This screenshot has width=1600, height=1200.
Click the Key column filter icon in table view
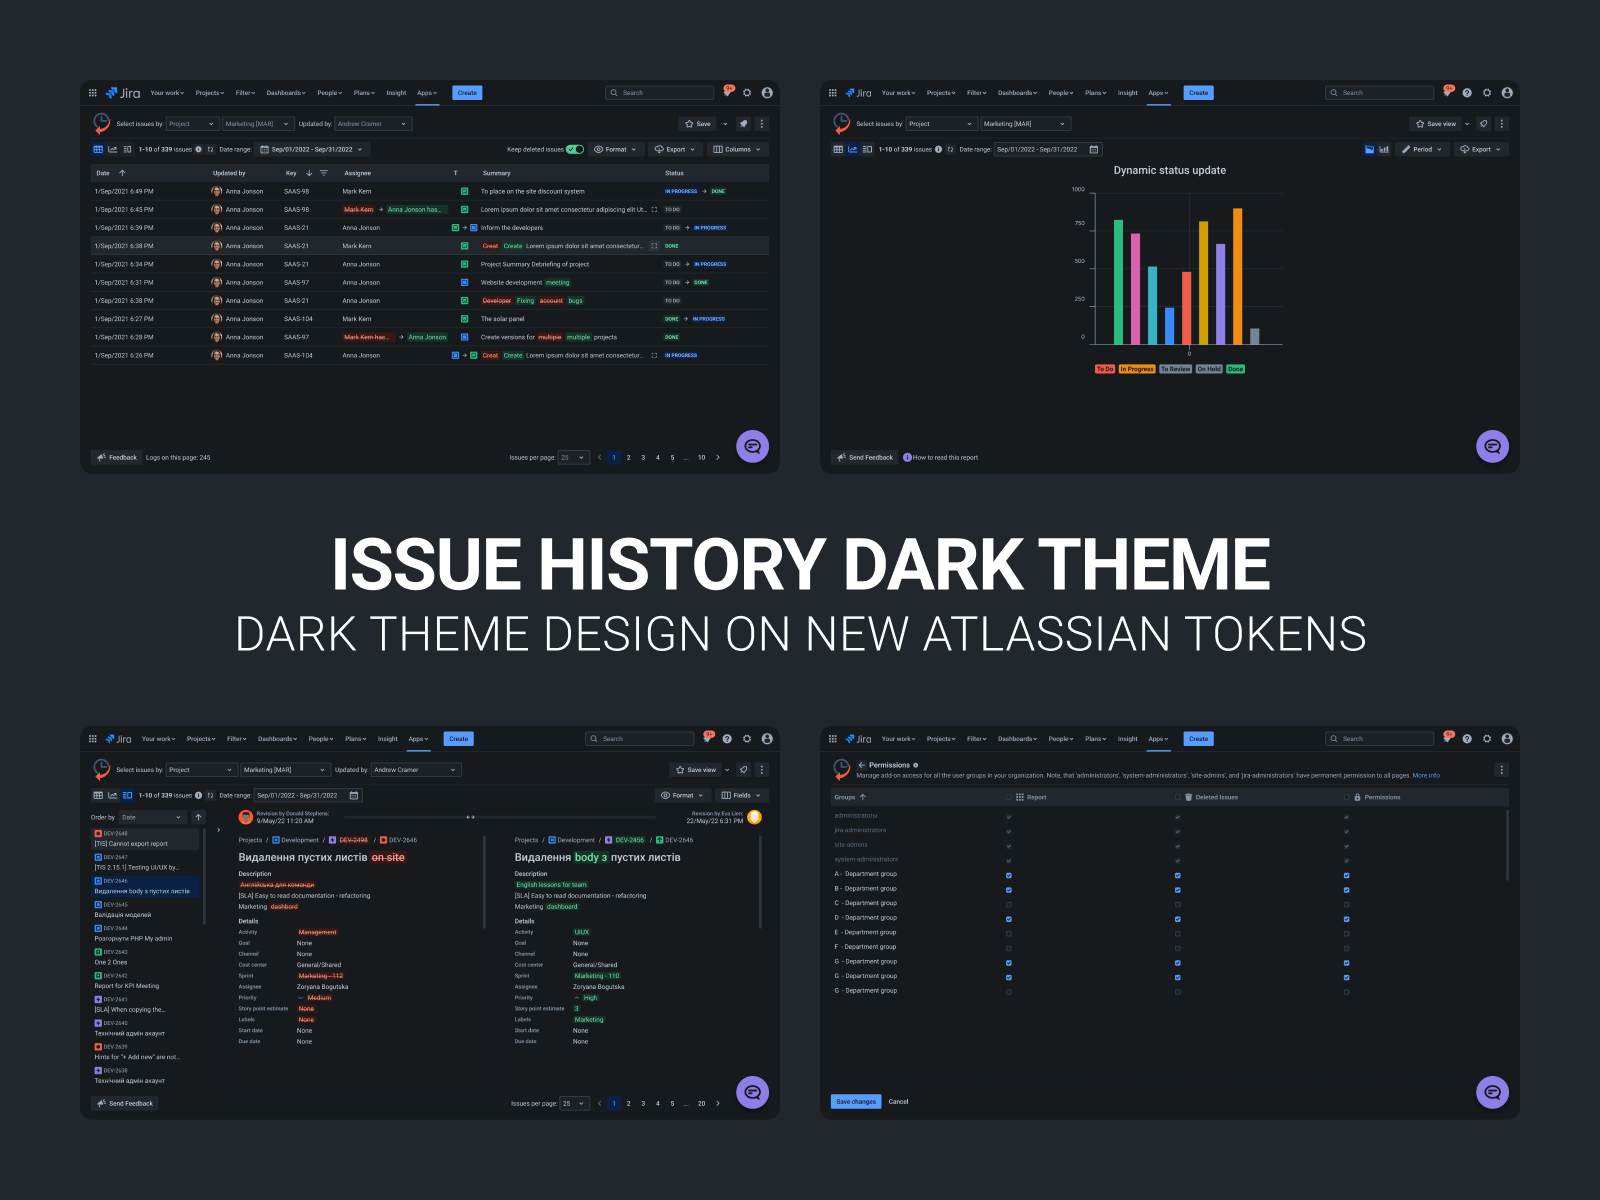point(324,173)
